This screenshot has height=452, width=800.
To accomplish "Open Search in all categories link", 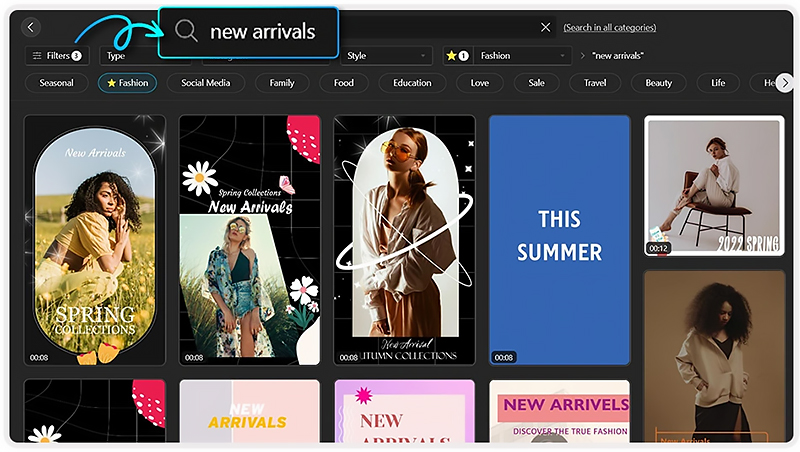I will tap(610, 28).
